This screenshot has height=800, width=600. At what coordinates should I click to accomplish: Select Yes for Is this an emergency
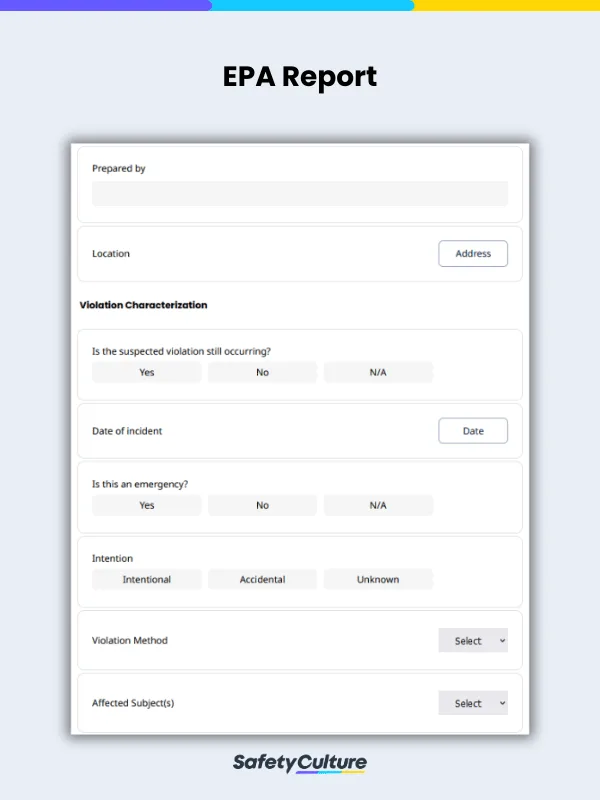tap(147, 505)
